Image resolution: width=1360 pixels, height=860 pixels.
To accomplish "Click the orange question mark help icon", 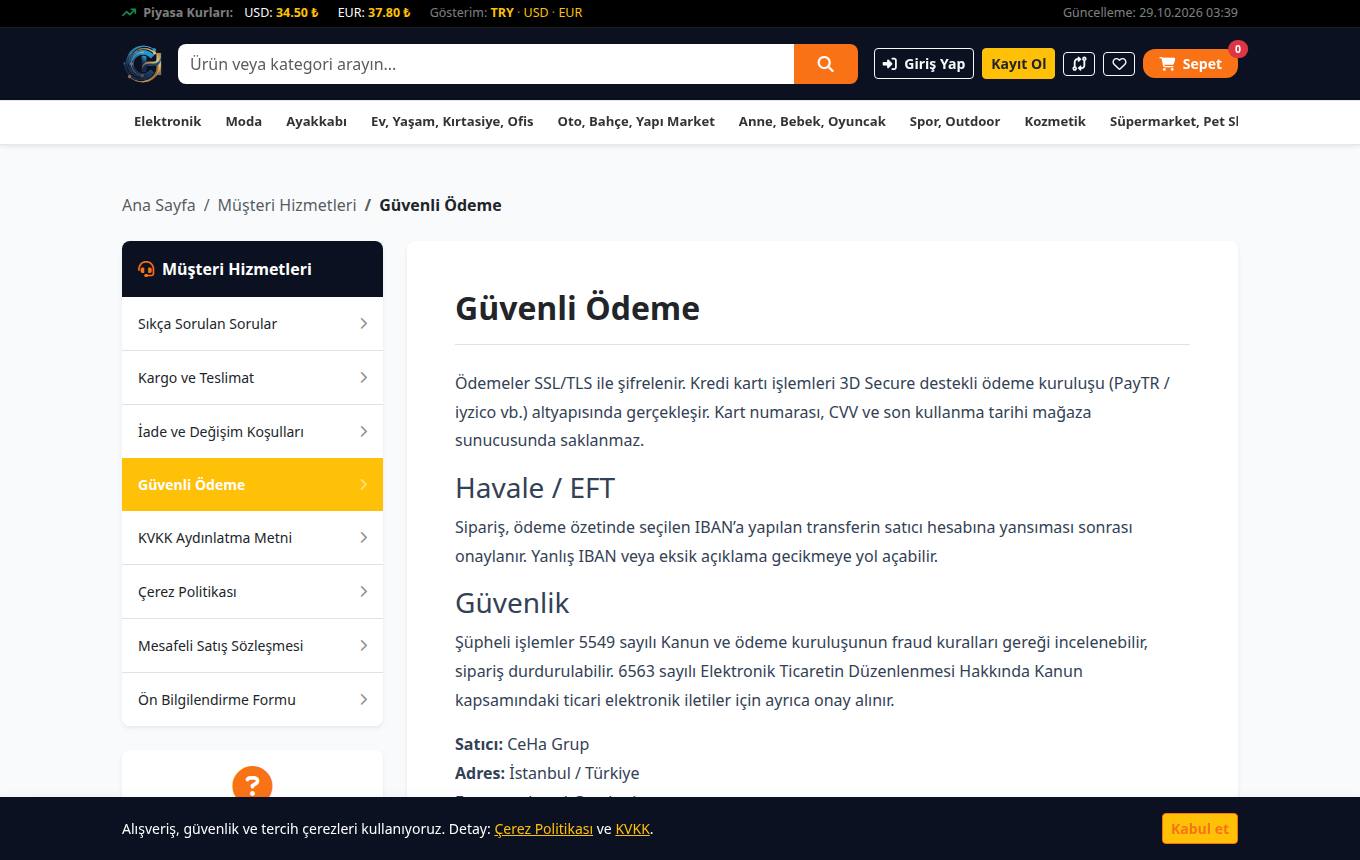I will coord(252,785).
